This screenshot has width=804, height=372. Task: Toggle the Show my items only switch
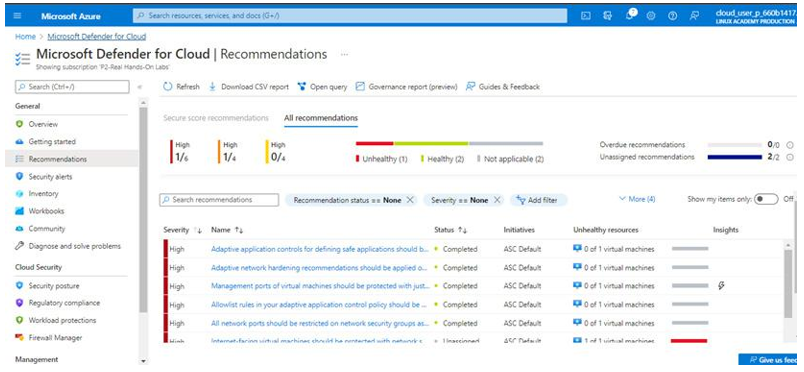click(x=766, y=200)
